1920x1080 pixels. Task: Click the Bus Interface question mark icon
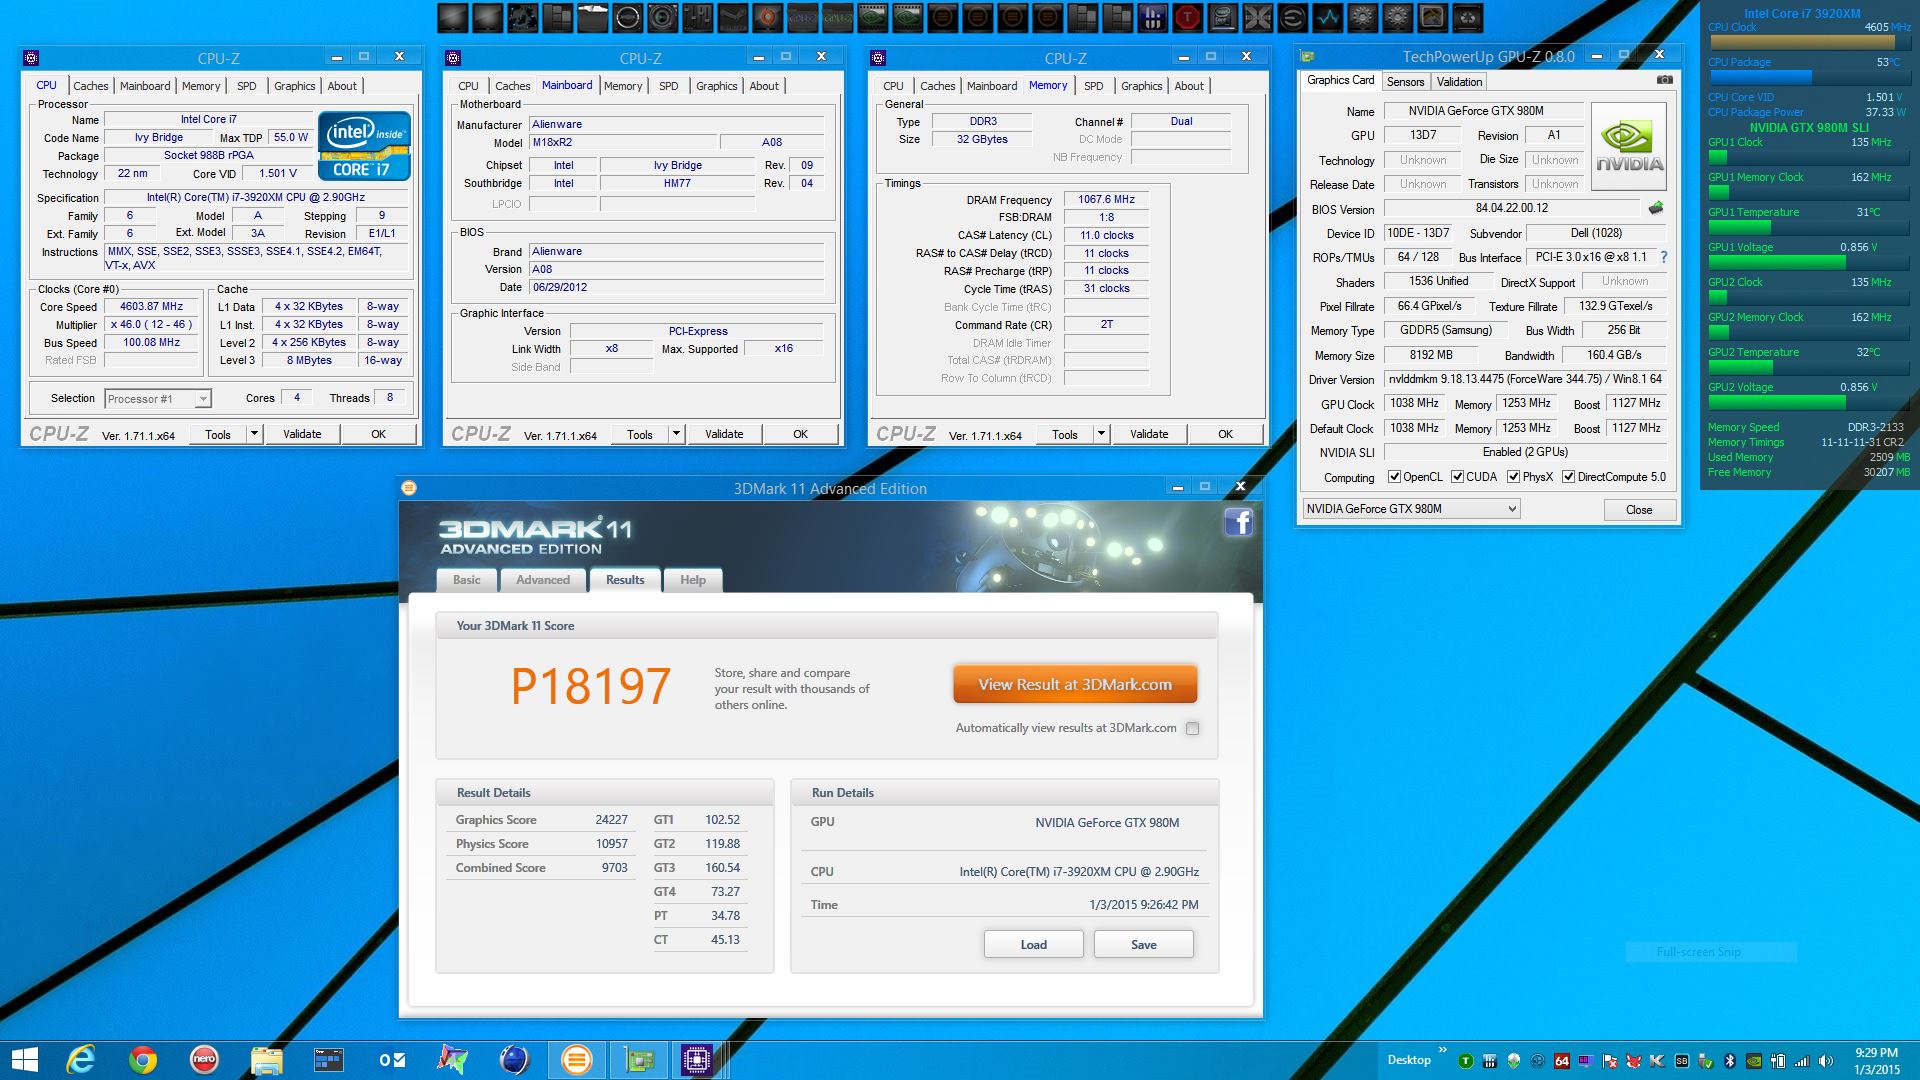tap(1664, 257)
